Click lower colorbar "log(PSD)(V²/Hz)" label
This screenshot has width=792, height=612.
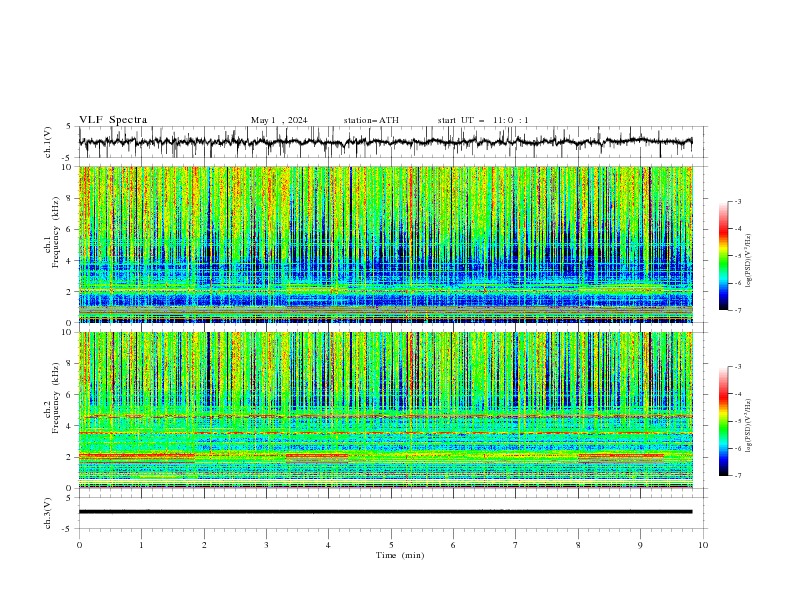[749, 425]
